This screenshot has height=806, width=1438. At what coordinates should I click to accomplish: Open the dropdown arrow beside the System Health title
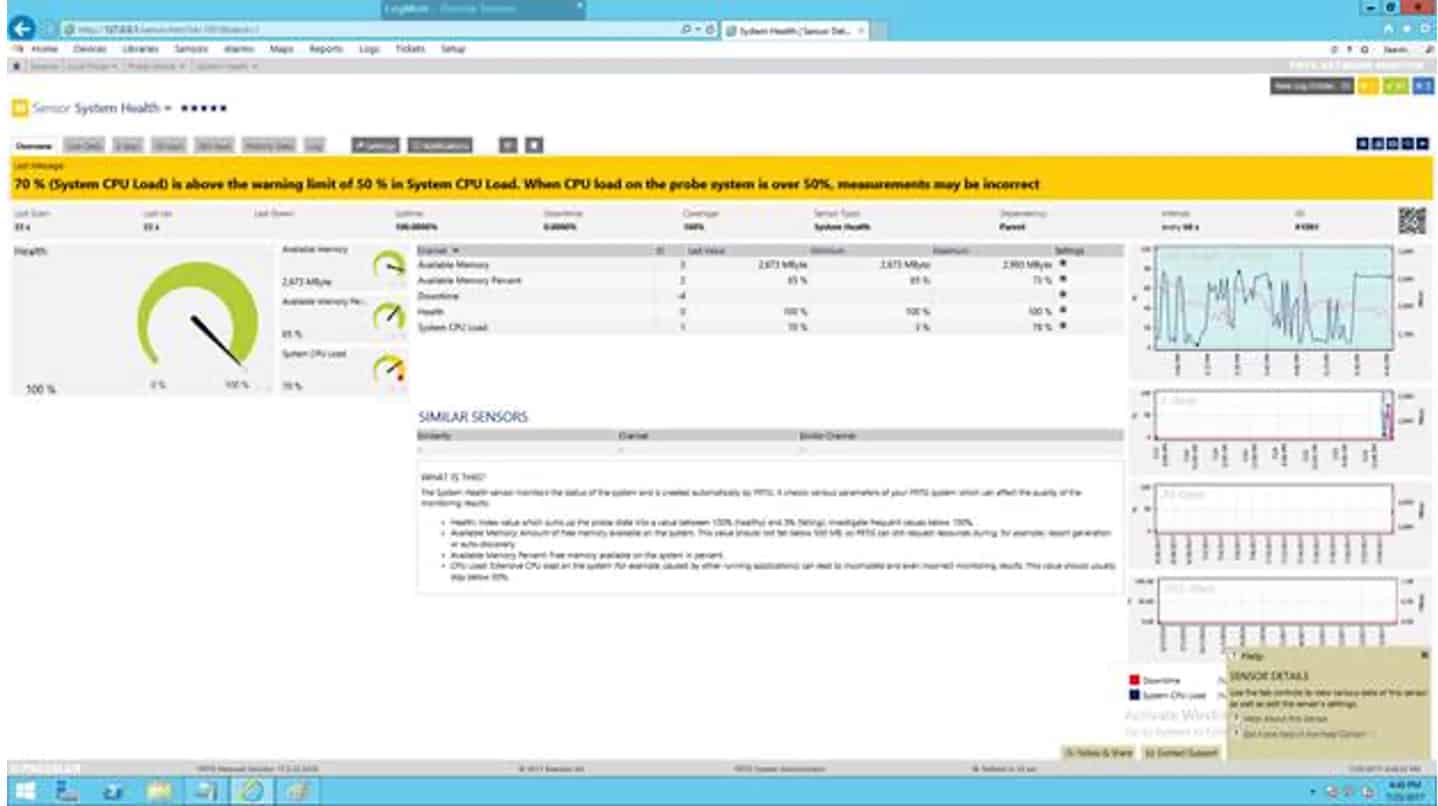coord(169,108)
